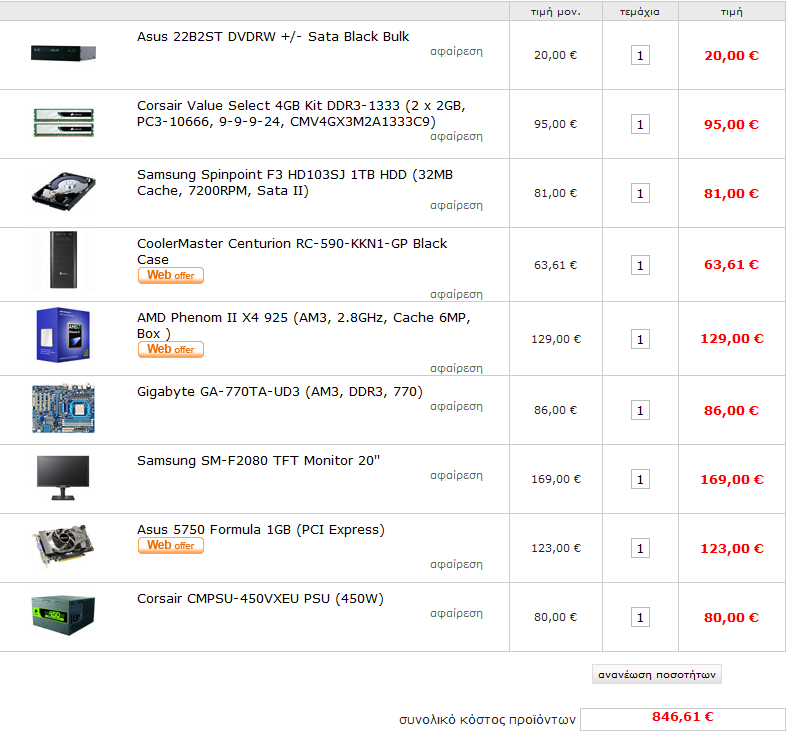Viewport: 789px width, 731px height.
Task: Open the AMD Phenom II box image
Action: 63,335
